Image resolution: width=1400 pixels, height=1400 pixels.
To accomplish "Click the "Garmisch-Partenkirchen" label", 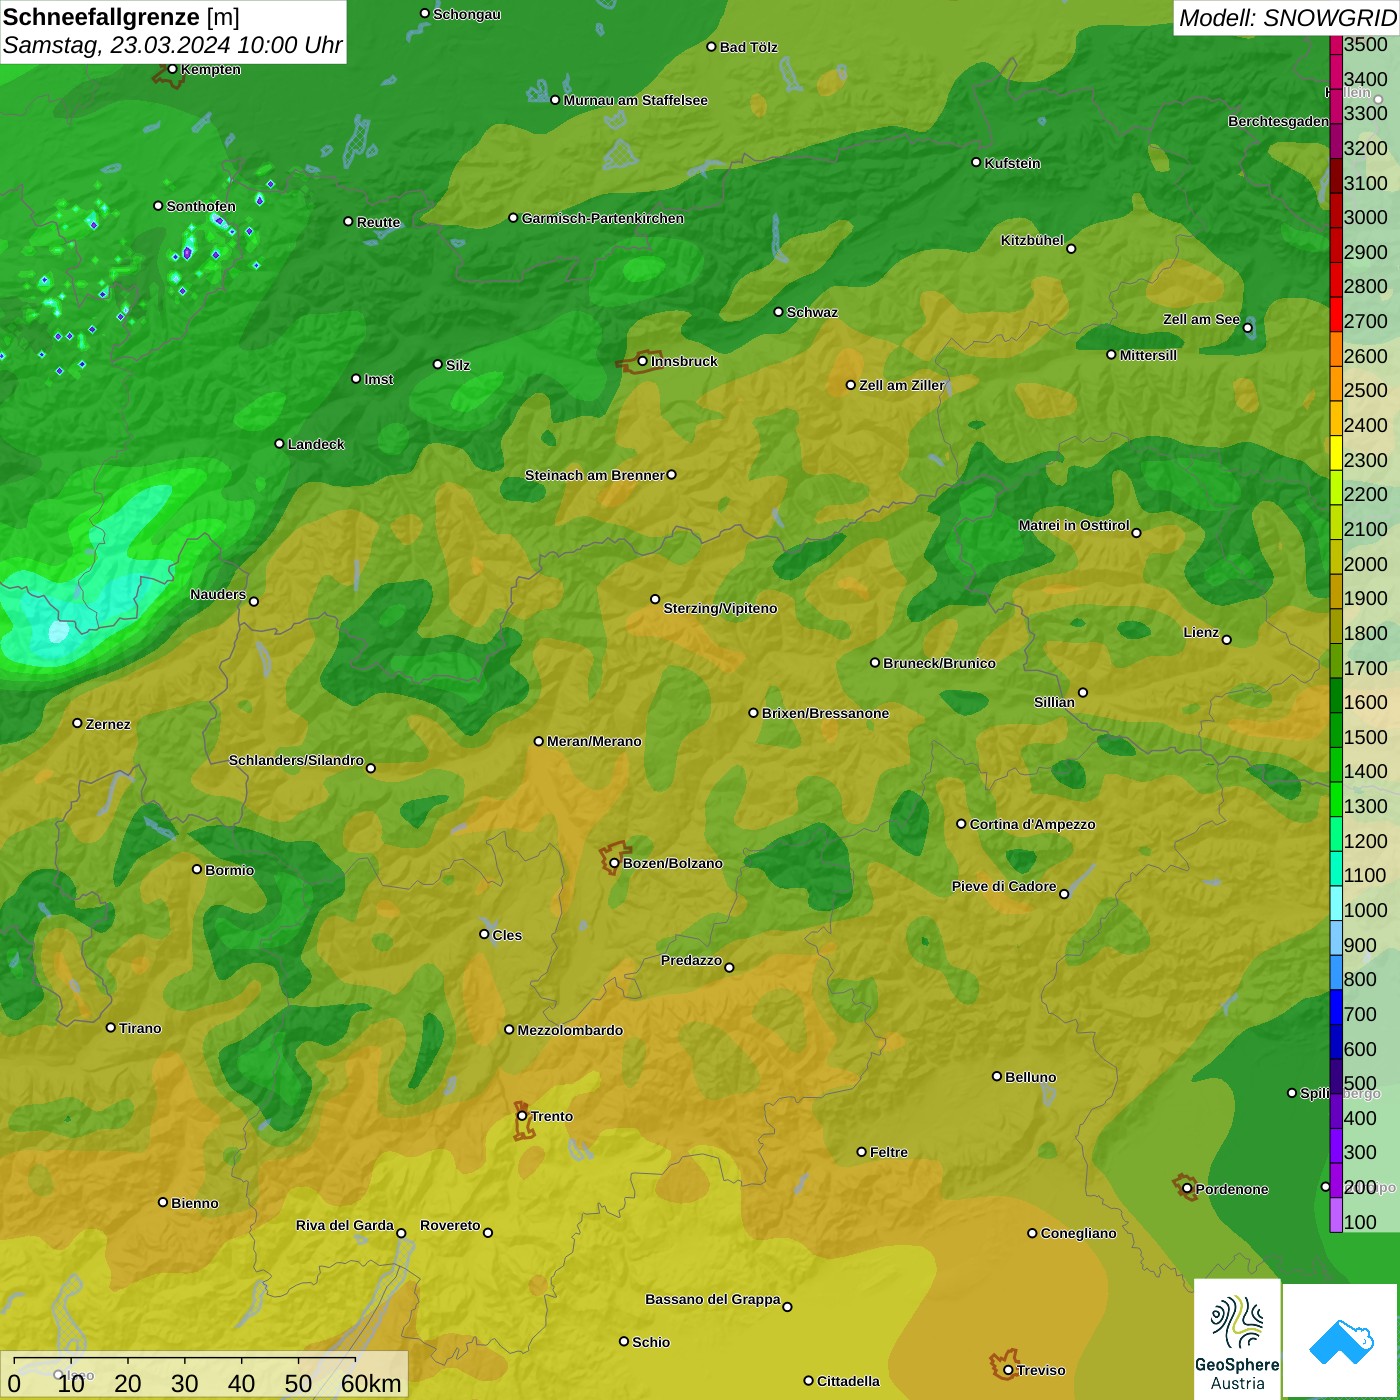I will (603, 218).
